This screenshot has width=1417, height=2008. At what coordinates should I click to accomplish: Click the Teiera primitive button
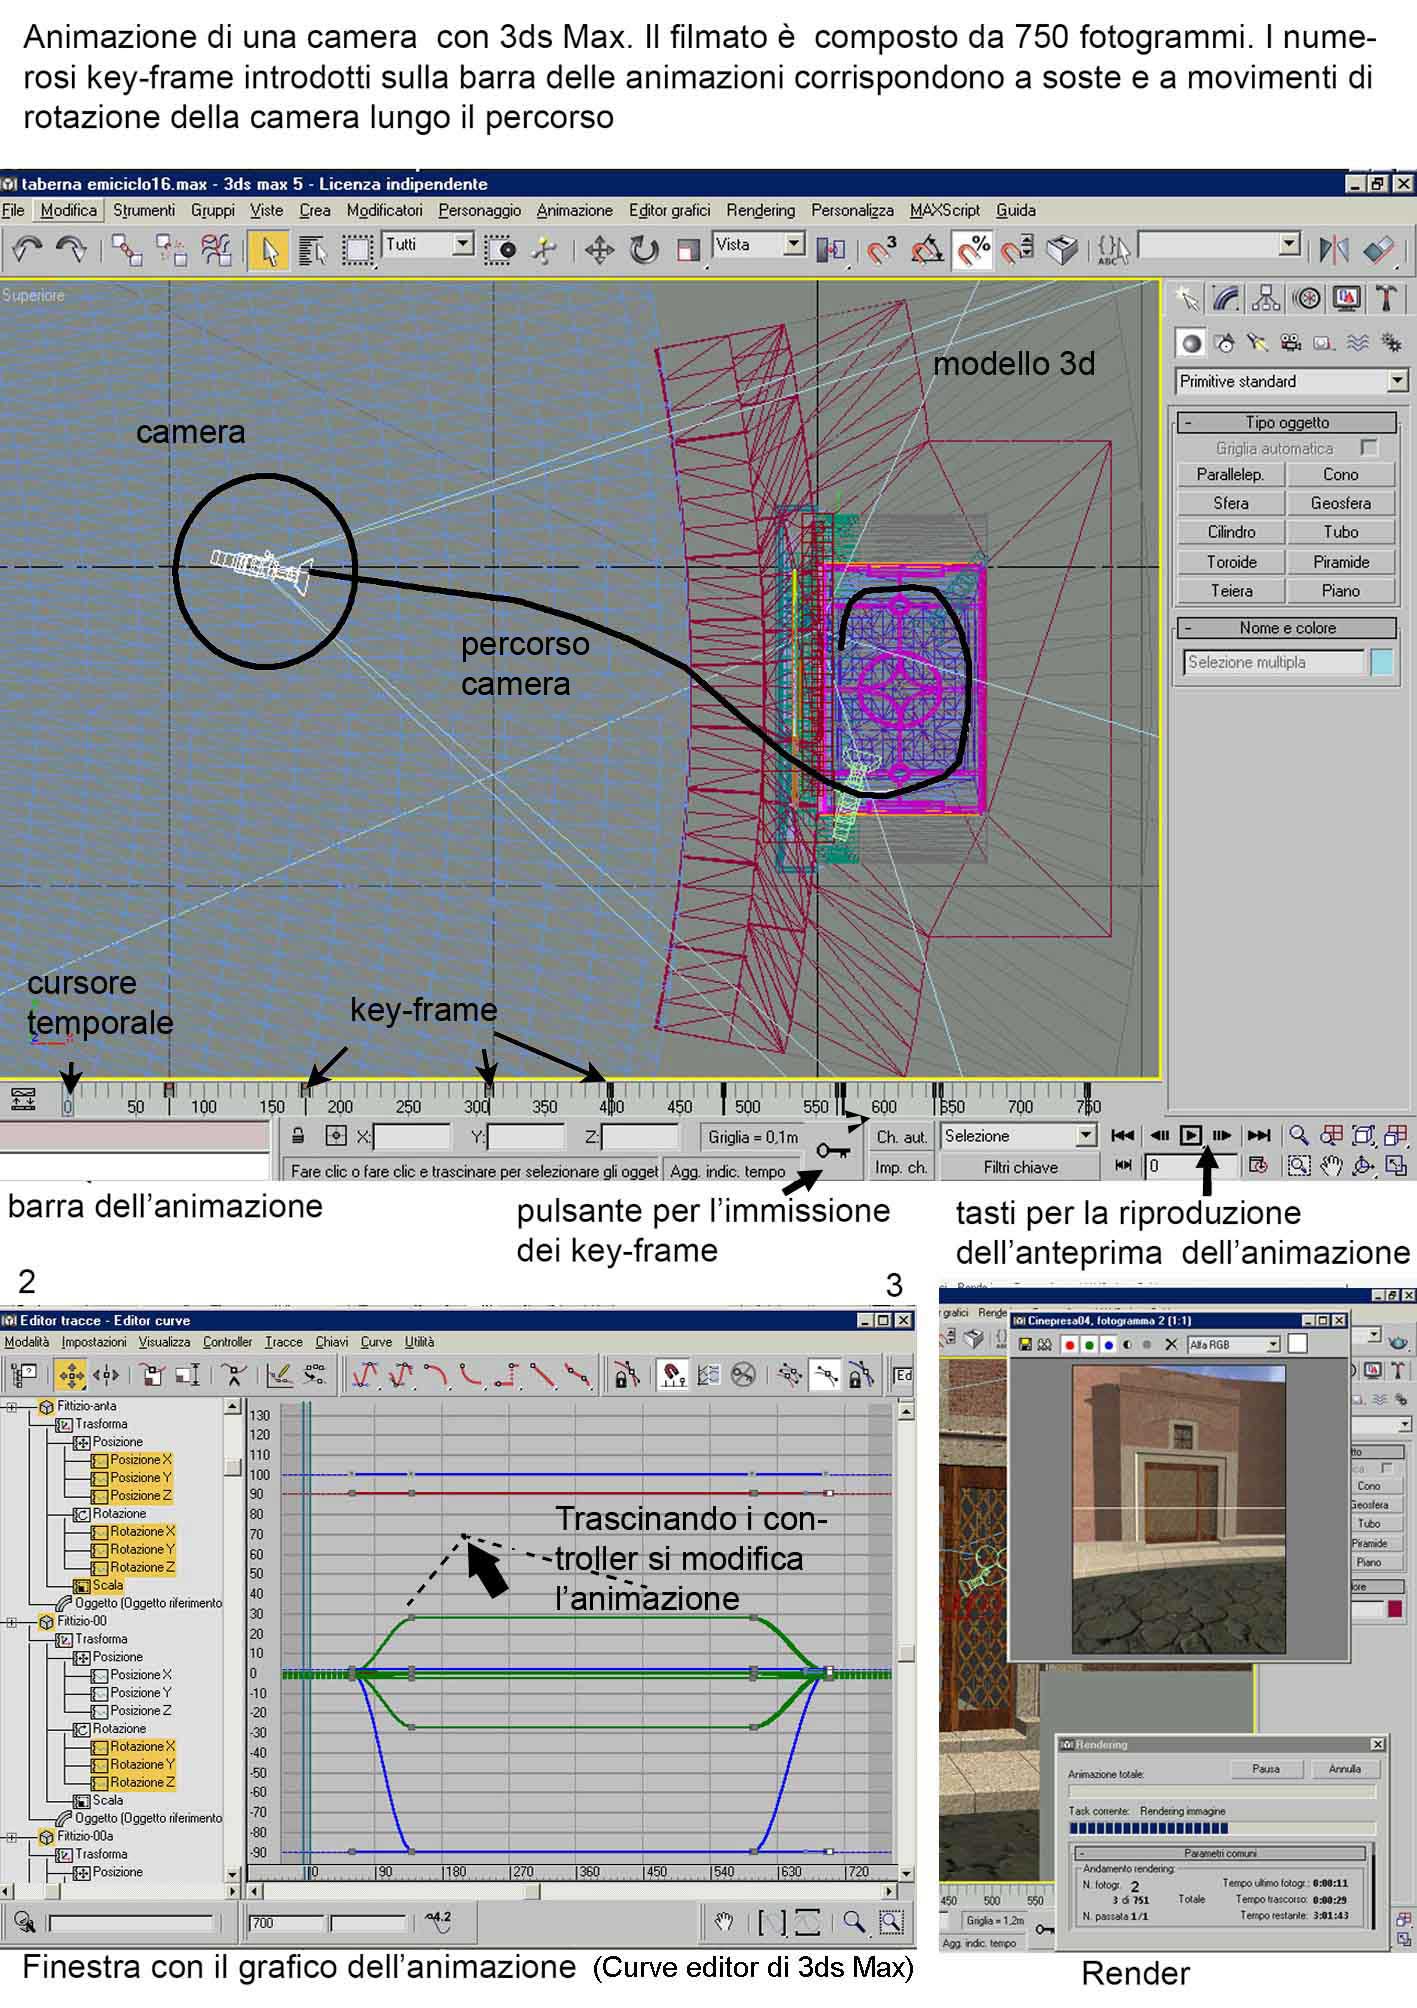tap(1231, 591)
